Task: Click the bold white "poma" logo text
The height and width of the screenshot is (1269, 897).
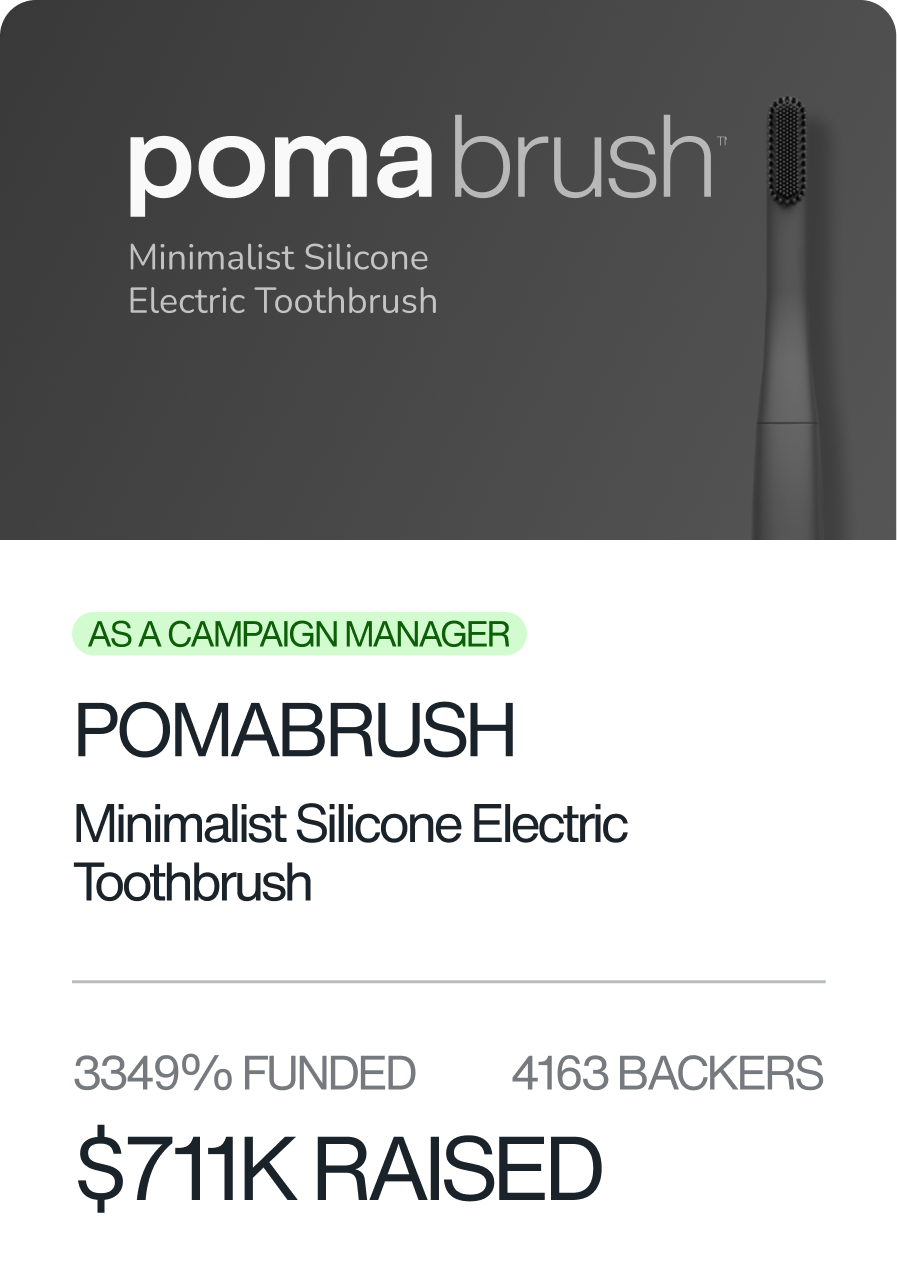Action: tap(281, 163)
